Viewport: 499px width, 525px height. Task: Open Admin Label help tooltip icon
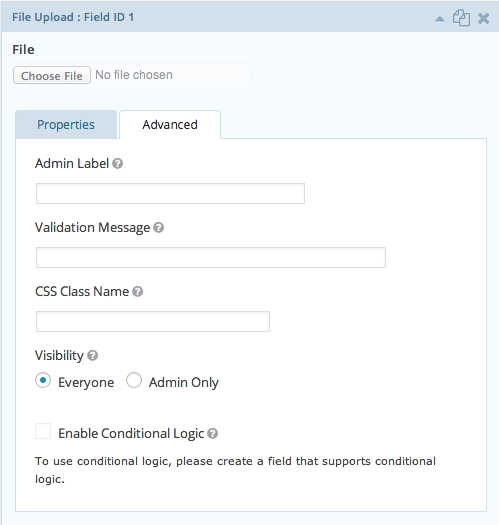pos(118,164)
